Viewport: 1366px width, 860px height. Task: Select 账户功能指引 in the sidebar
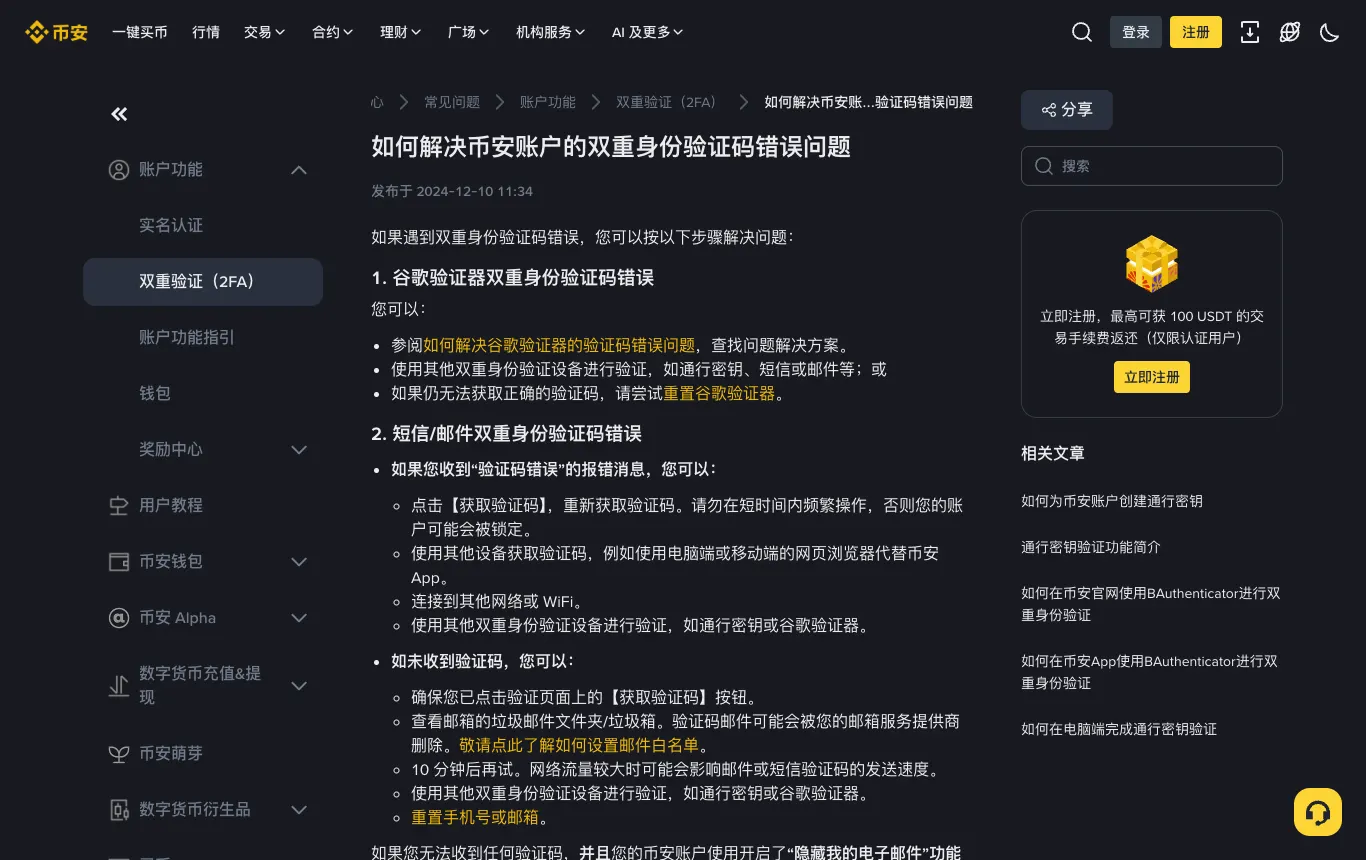point(203,338)
